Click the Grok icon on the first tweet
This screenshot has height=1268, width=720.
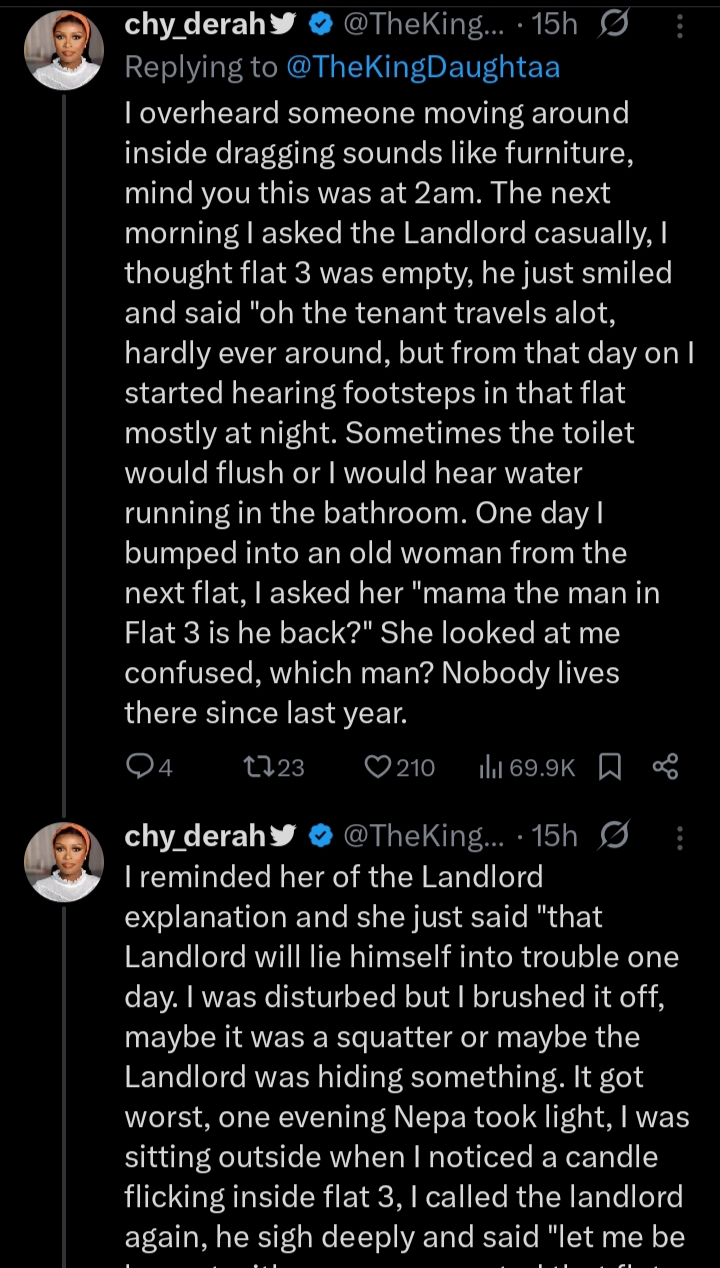pyautogui.click(x=612, y=26)
